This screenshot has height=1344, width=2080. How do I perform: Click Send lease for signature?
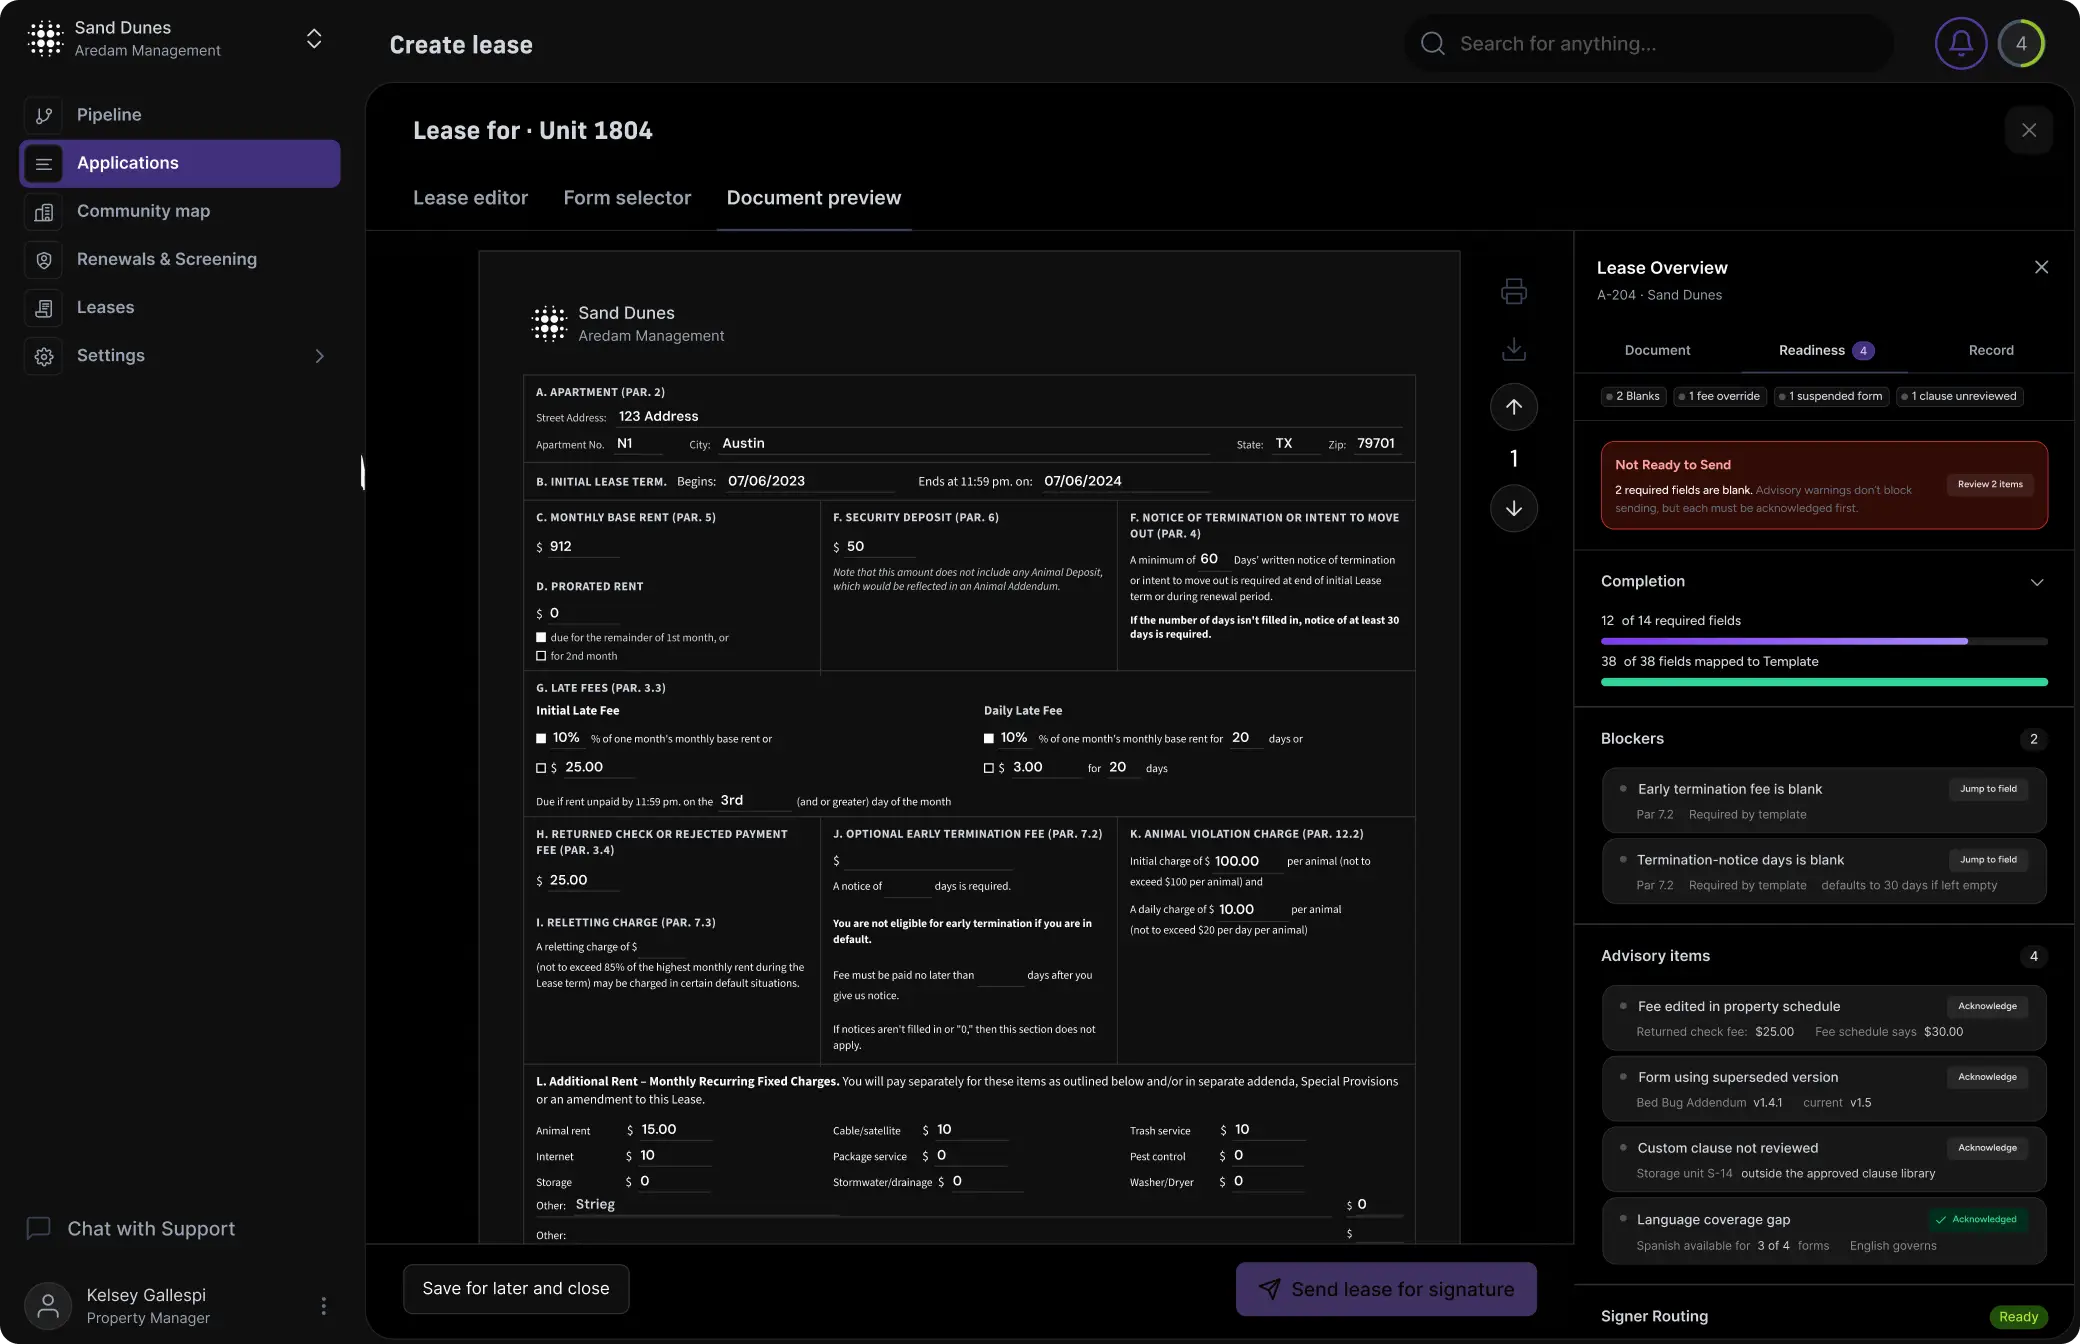pos(1386,1289)
